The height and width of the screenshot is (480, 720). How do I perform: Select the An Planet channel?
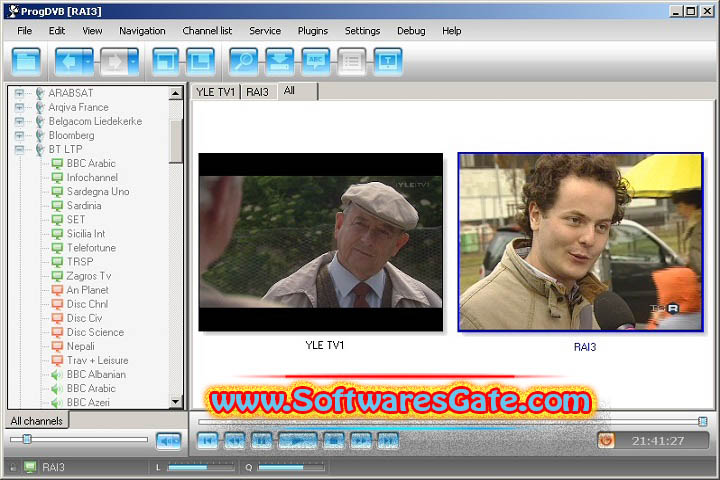click(x=87, y=290)
